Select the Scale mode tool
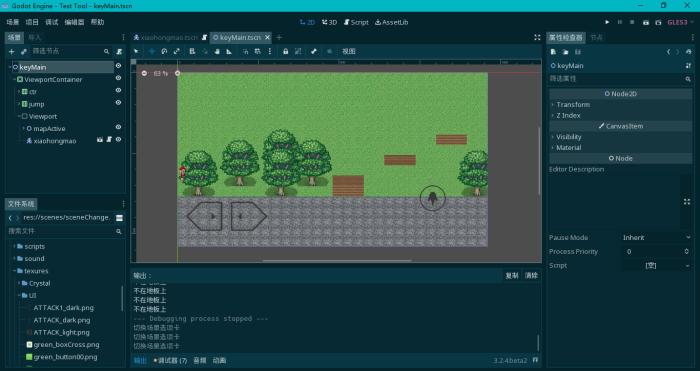The width and height of the screenshot is (700, 371). coord(177,51)
